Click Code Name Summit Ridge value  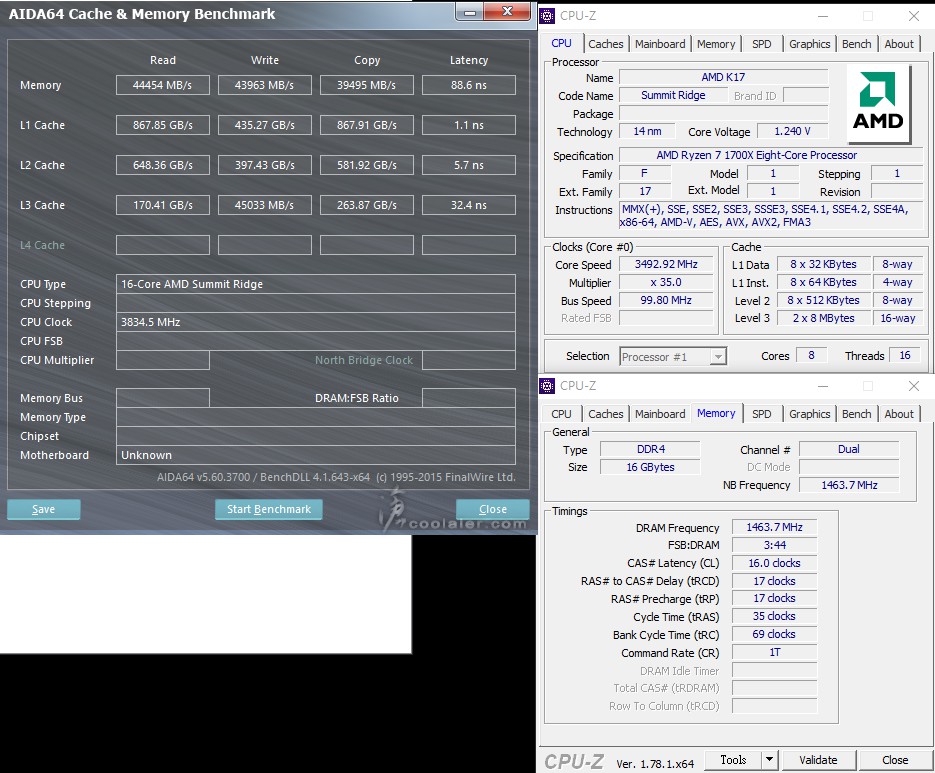coord(673,95)
